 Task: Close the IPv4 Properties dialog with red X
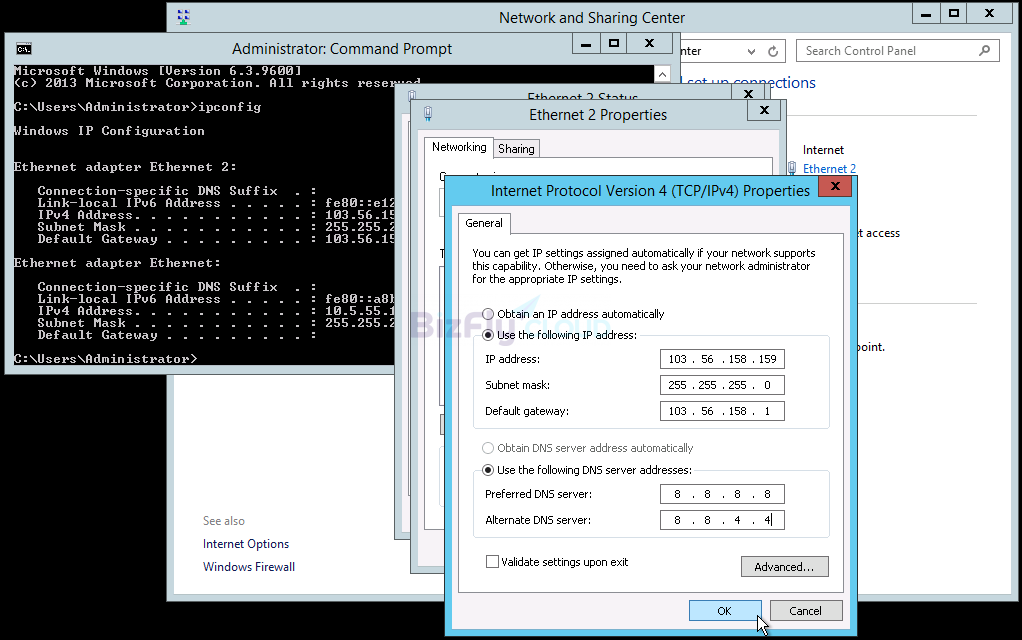[x=835, y=187]
